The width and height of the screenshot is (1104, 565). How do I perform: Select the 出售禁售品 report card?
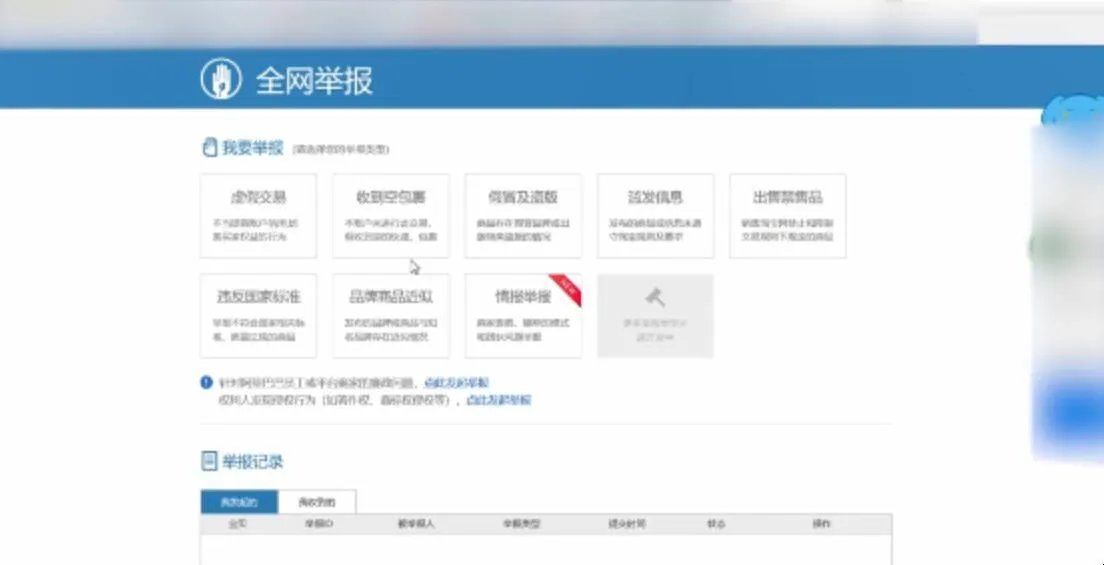pyautogui.click(x=788, y=216)
